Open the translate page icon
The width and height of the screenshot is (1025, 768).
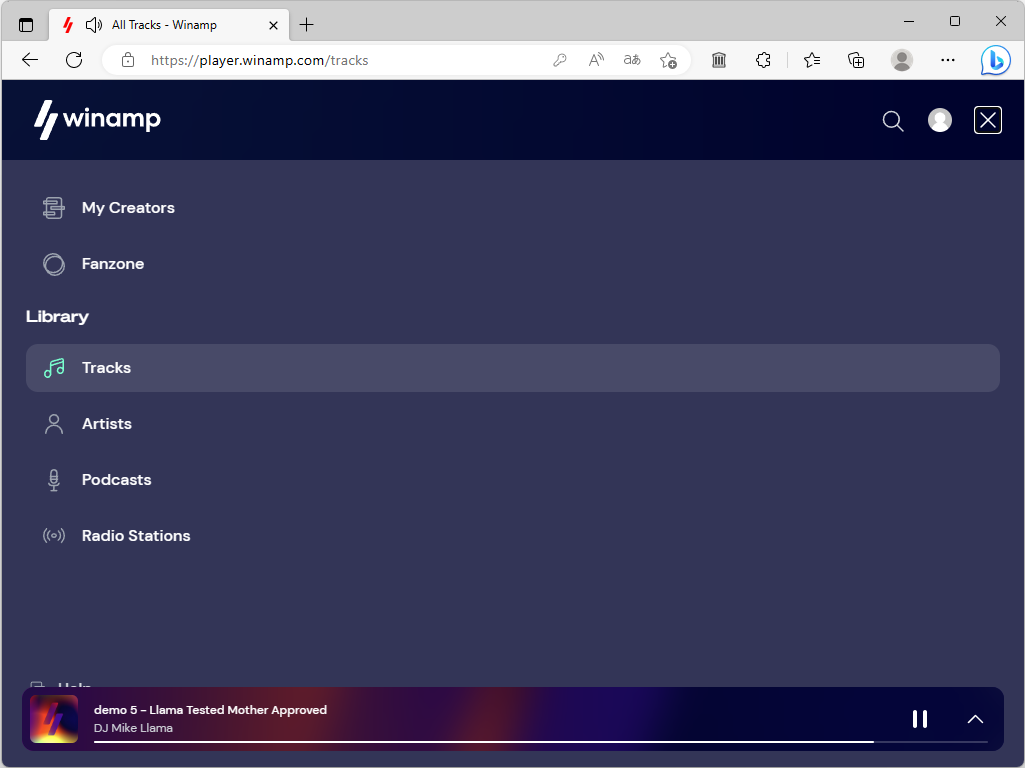click(631, 60)
